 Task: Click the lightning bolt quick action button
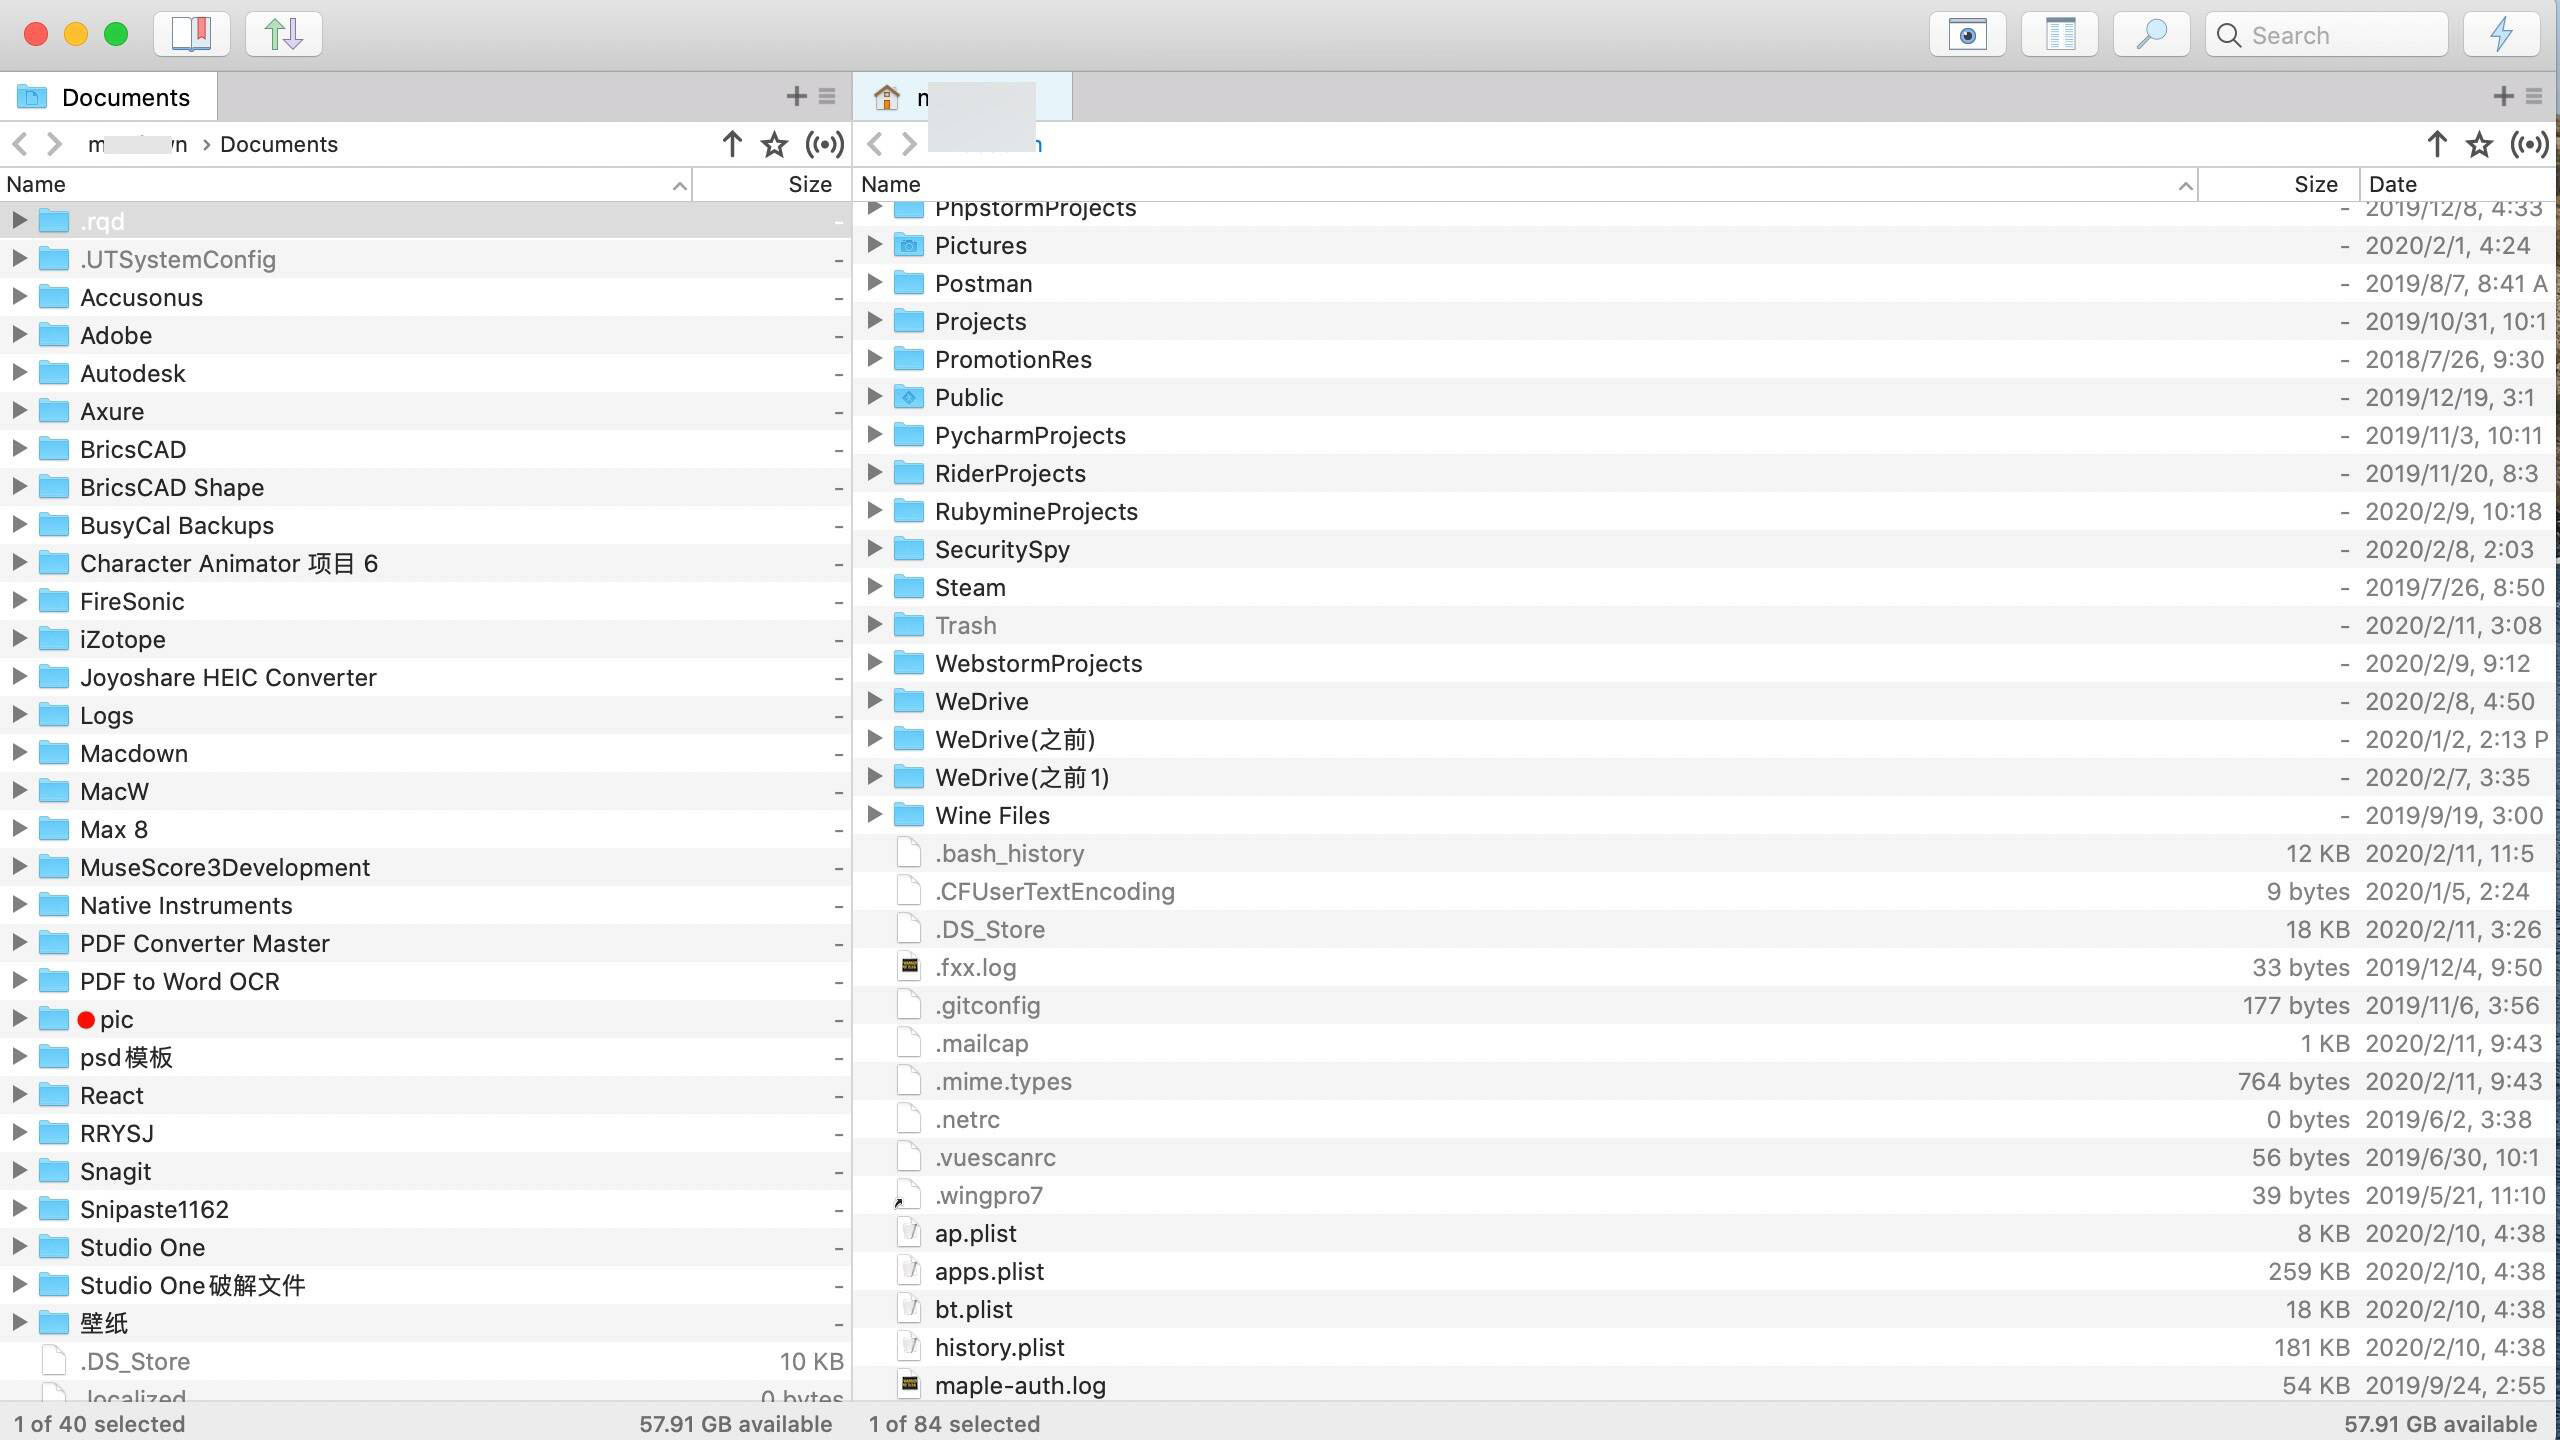pos(2502,35)
